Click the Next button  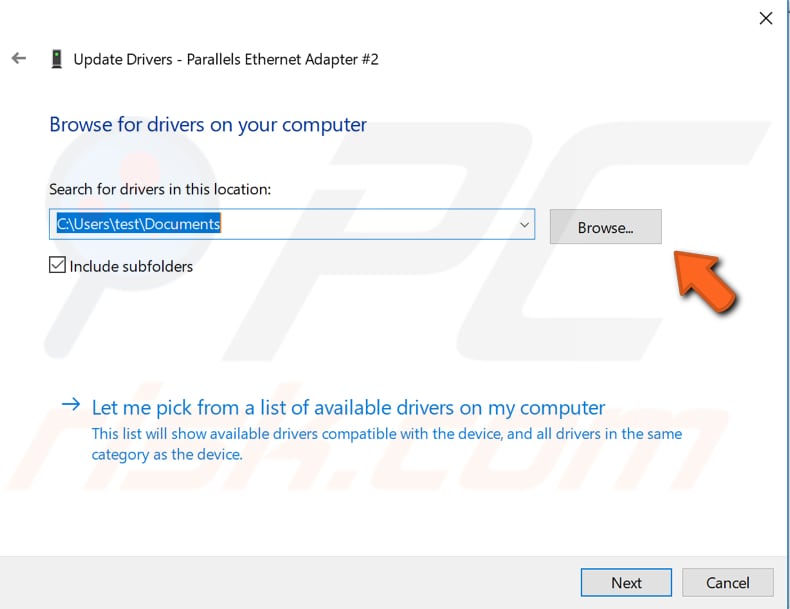[626, 583]
